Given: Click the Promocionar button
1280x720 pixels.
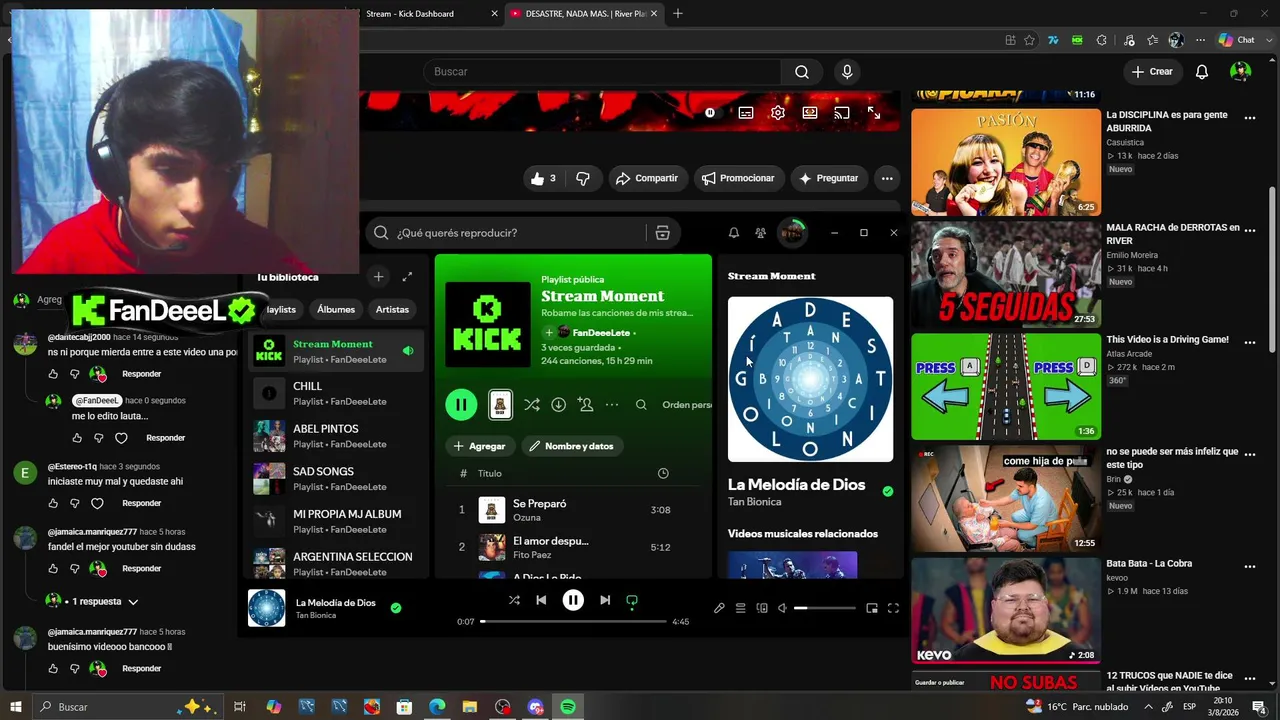Looking at the screenshot, I should 738,178.
